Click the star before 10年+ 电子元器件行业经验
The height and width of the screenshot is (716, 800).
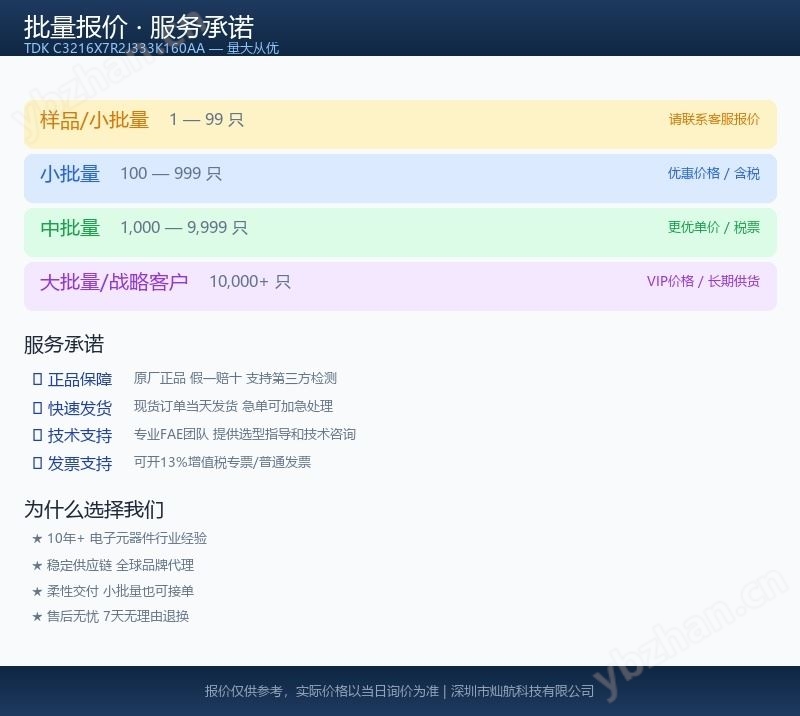[37, 538]
